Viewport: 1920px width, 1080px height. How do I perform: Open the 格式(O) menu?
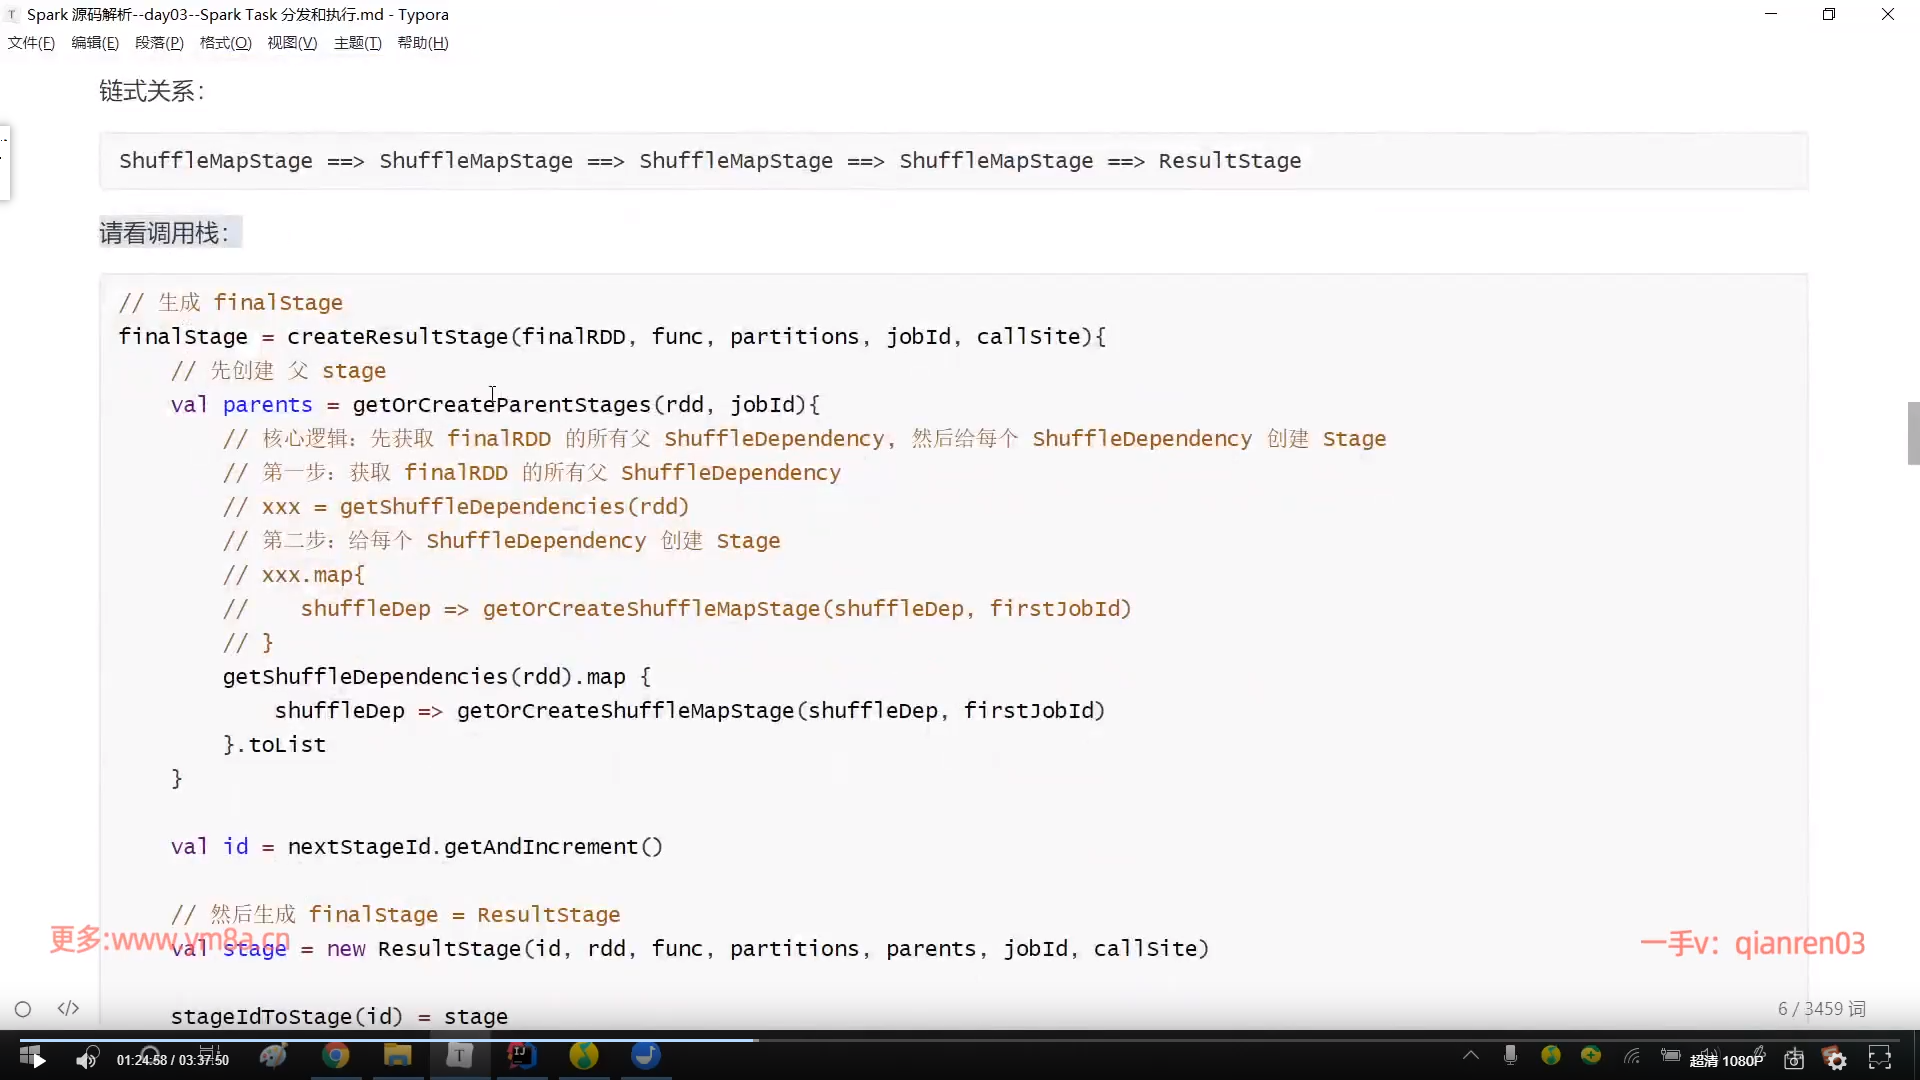225,43
